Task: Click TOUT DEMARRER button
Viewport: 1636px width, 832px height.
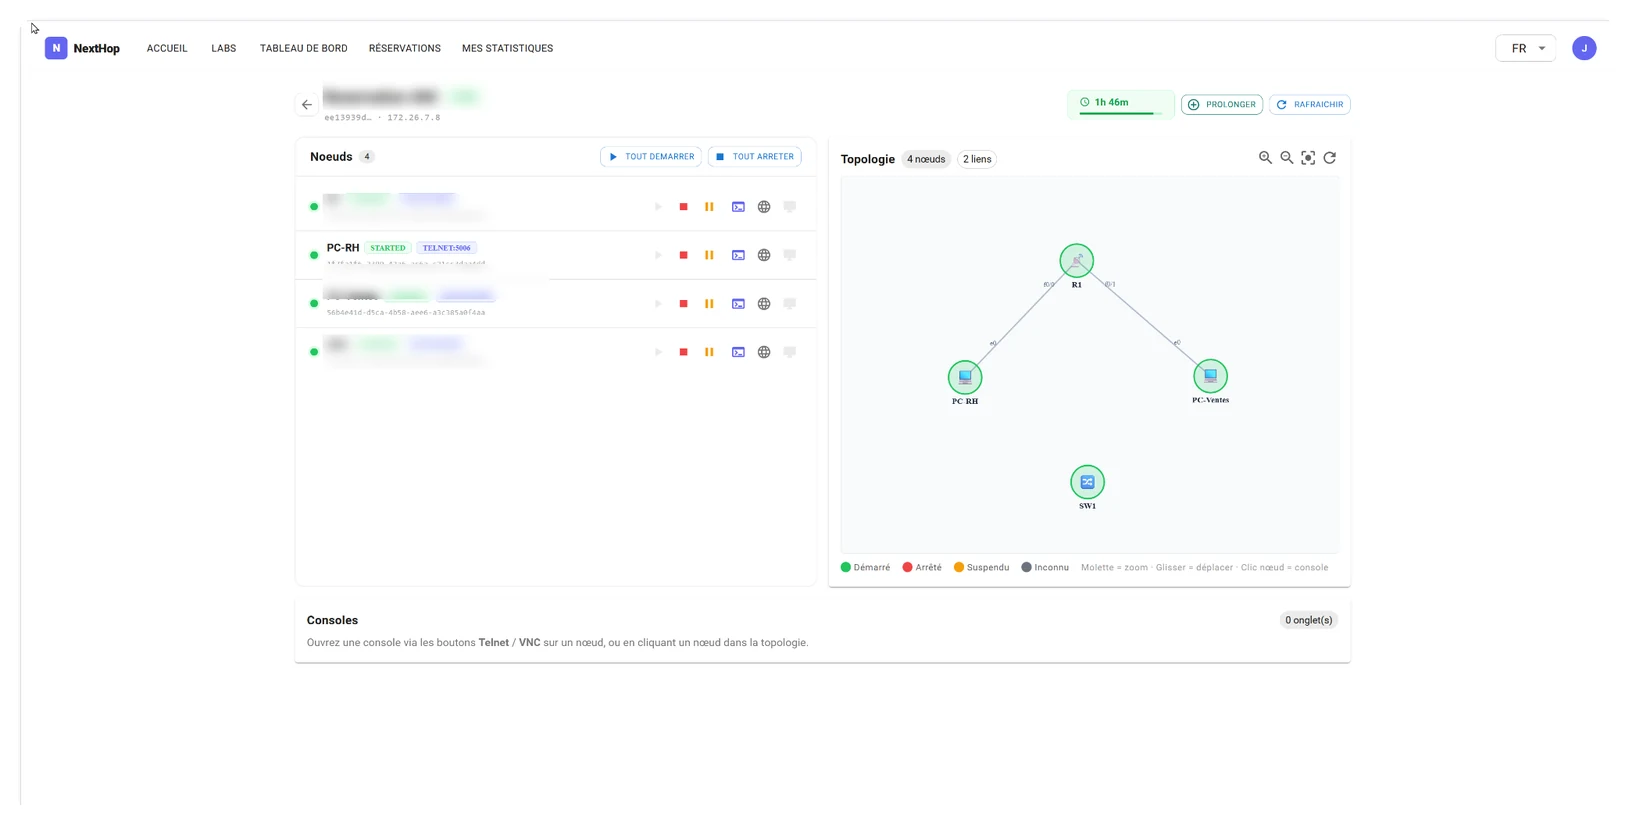Action: pyautogui.click(x=651, y=157)
